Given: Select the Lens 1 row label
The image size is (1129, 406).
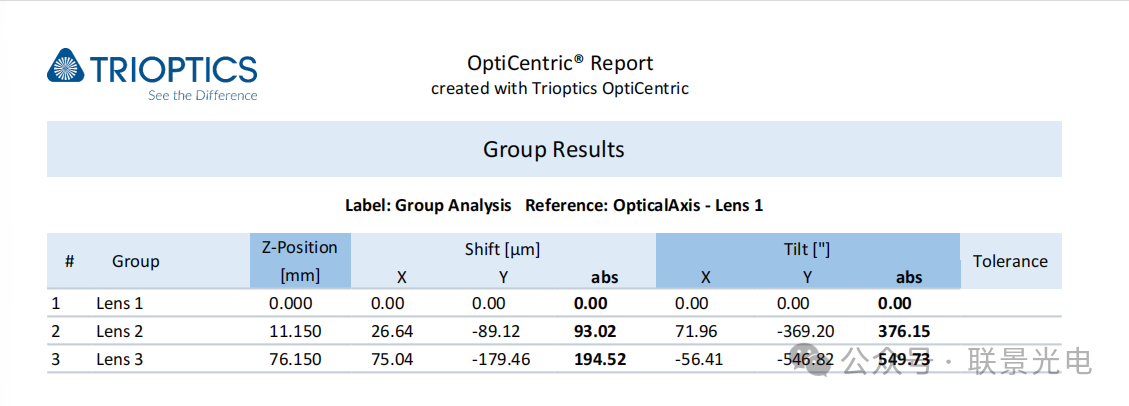Looking at the screenshot, I should pos(120,303).
